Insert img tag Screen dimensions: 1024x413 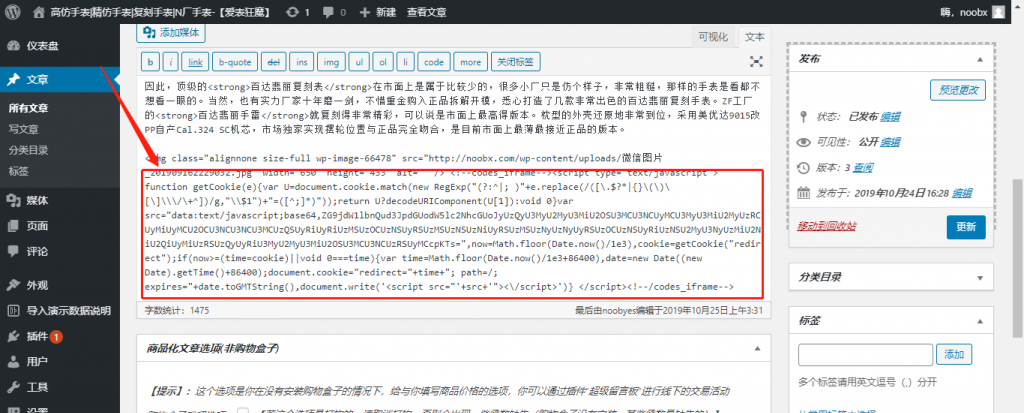pos(331,62)
